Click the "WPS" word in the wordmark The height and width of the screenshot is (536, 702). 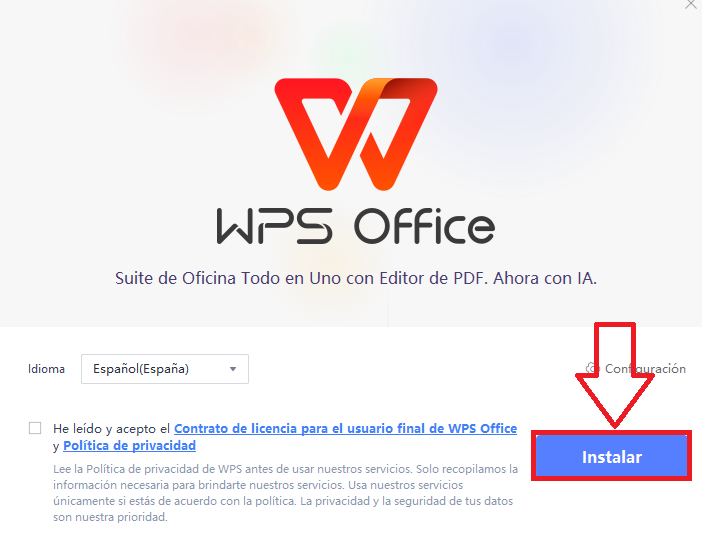pos(274,226)
